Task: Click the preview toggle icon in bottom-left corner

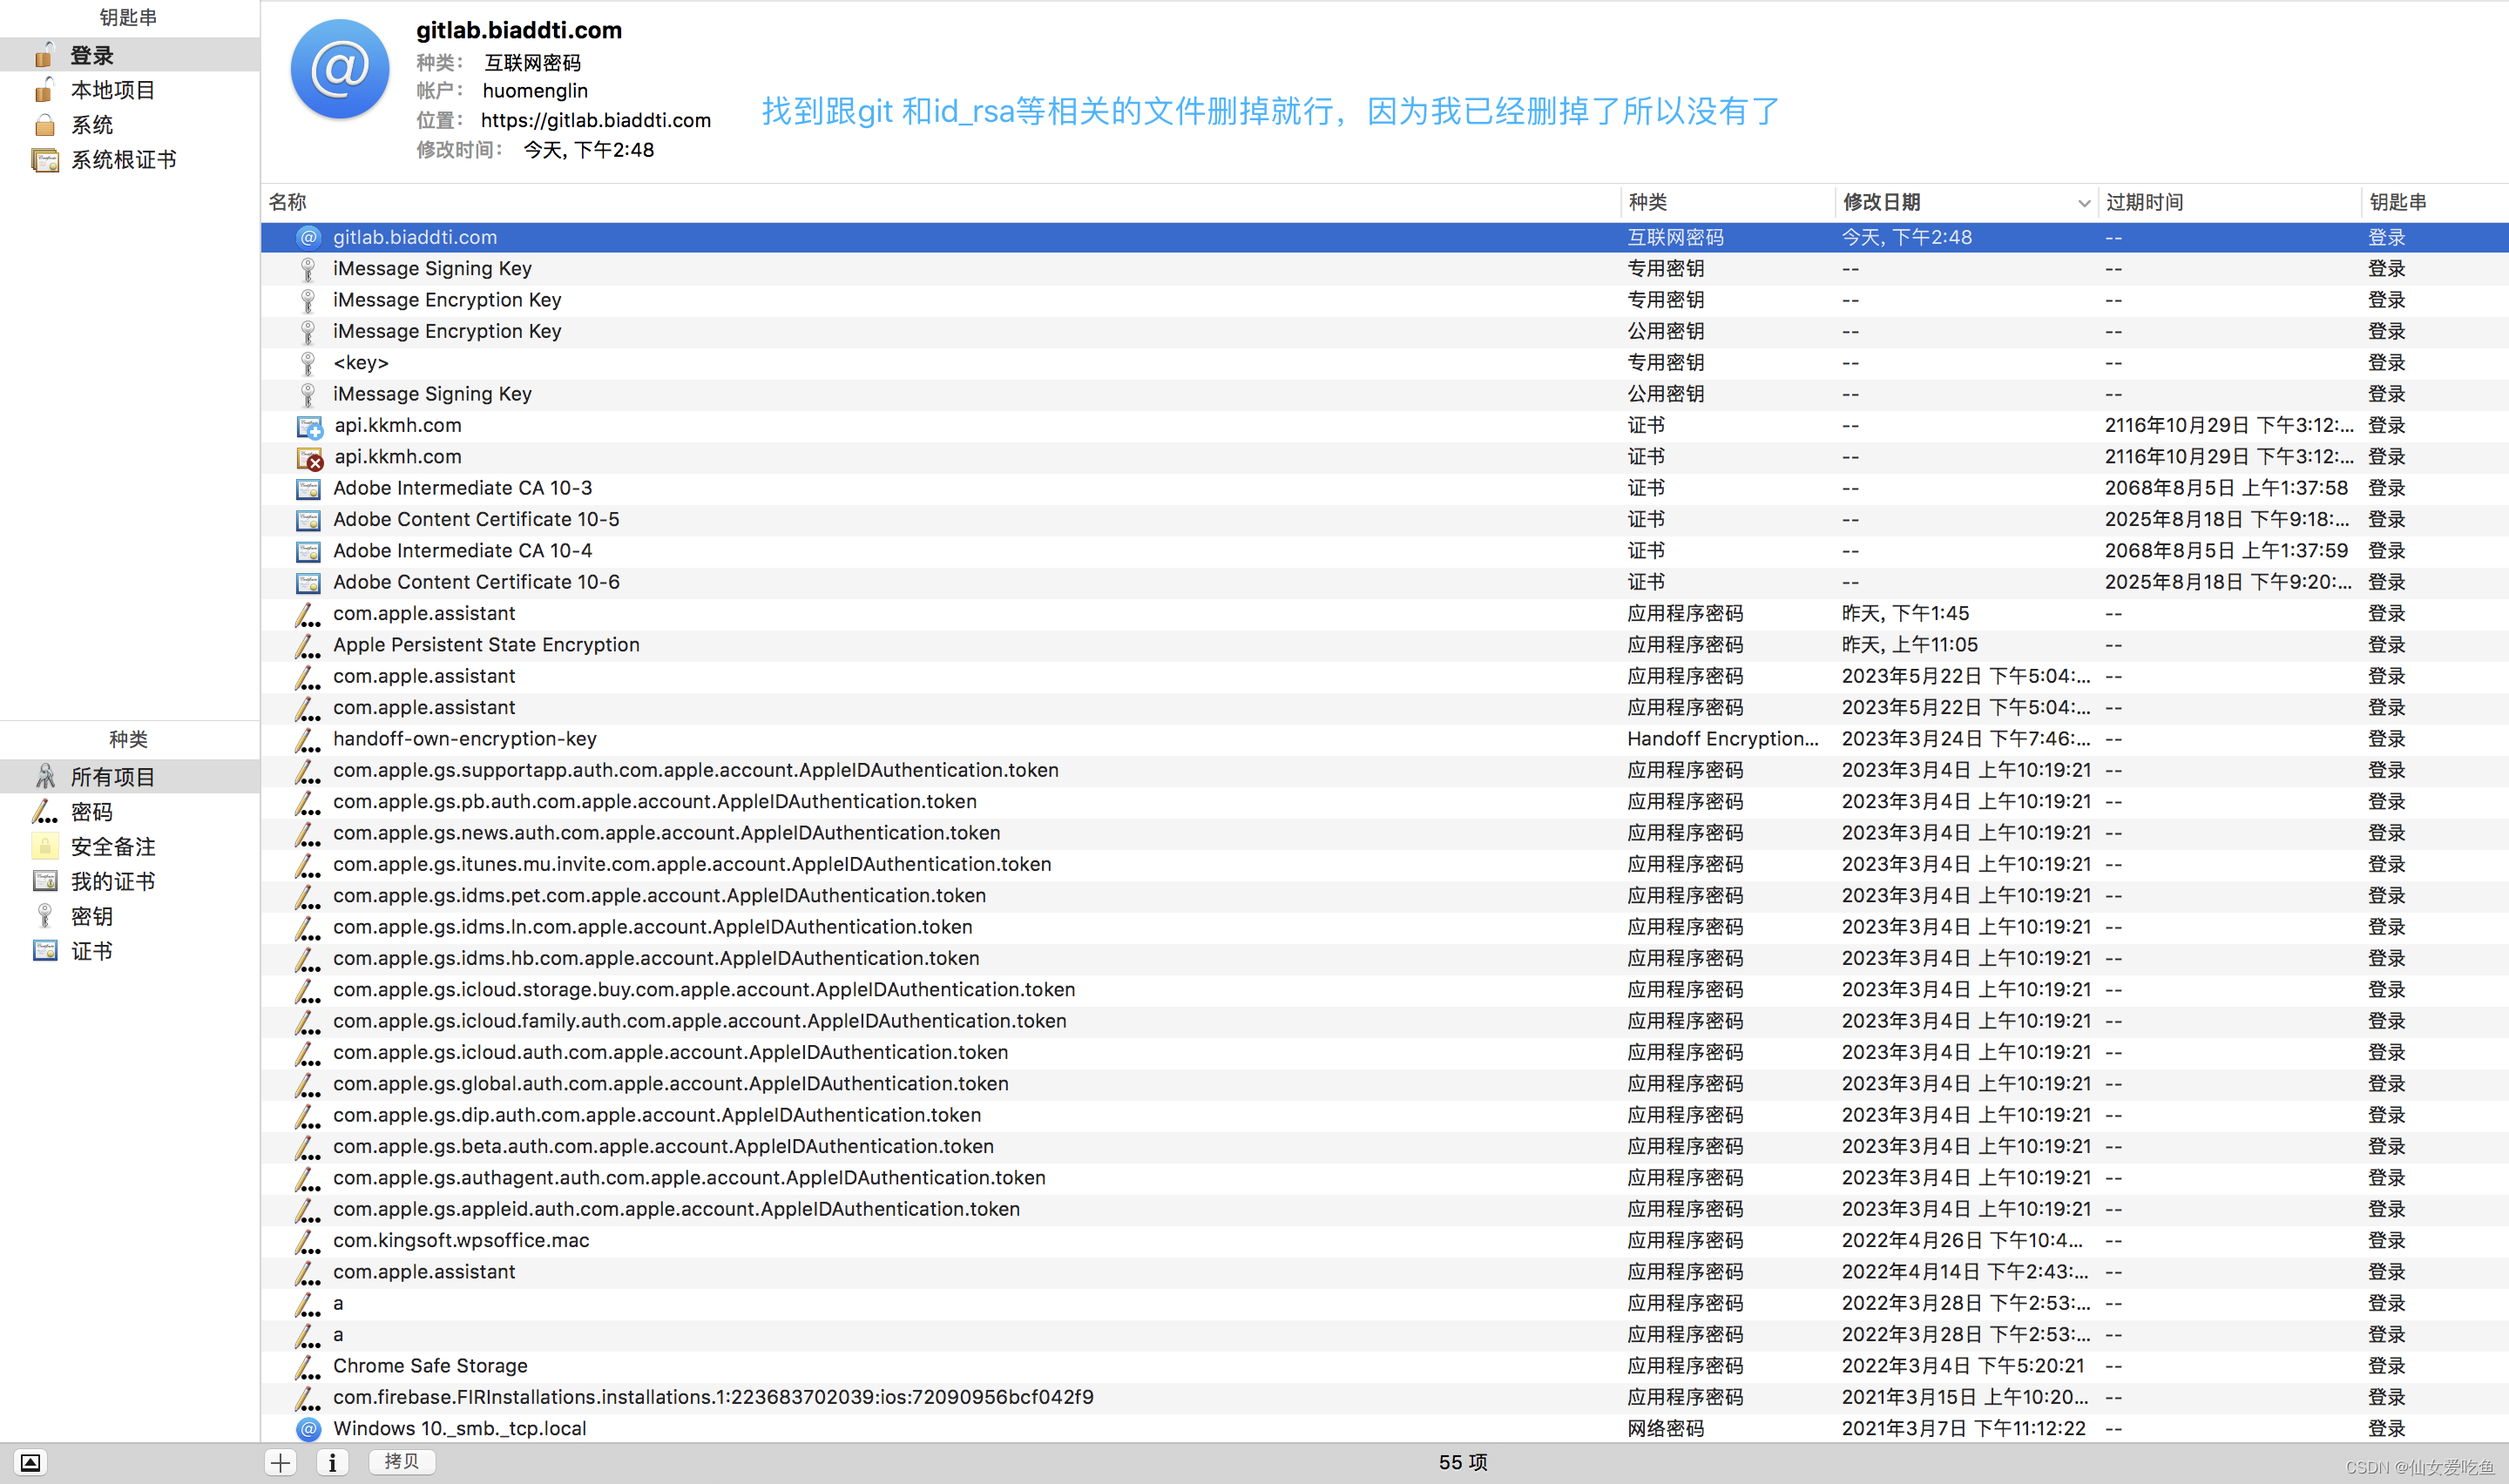Action: (x=31, y=1463)
